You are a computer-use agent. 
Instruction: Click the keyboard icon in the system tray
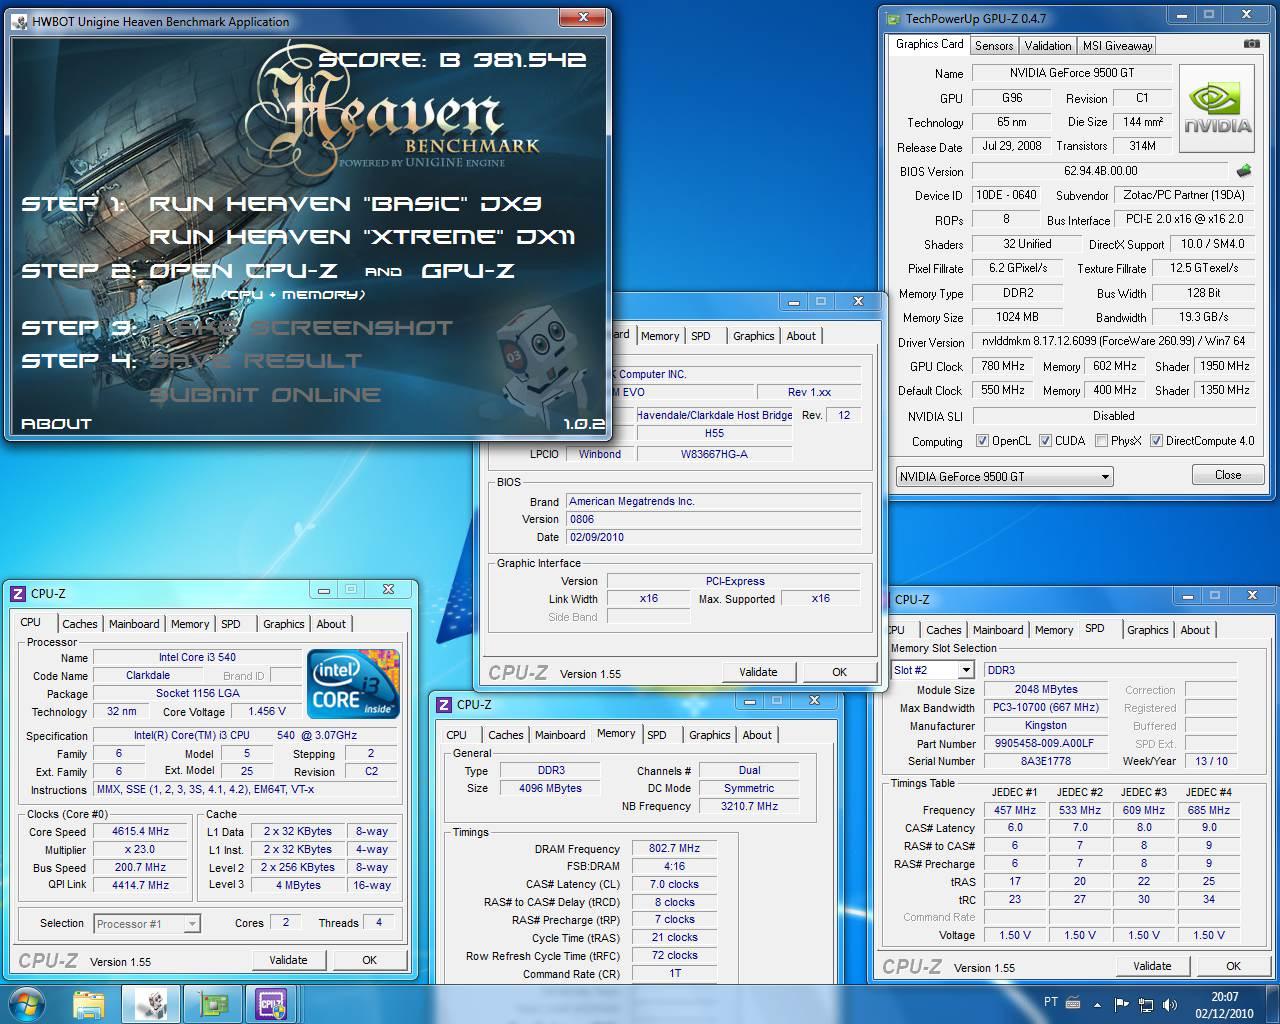pyautogui.click(x=1073, y=1003)
